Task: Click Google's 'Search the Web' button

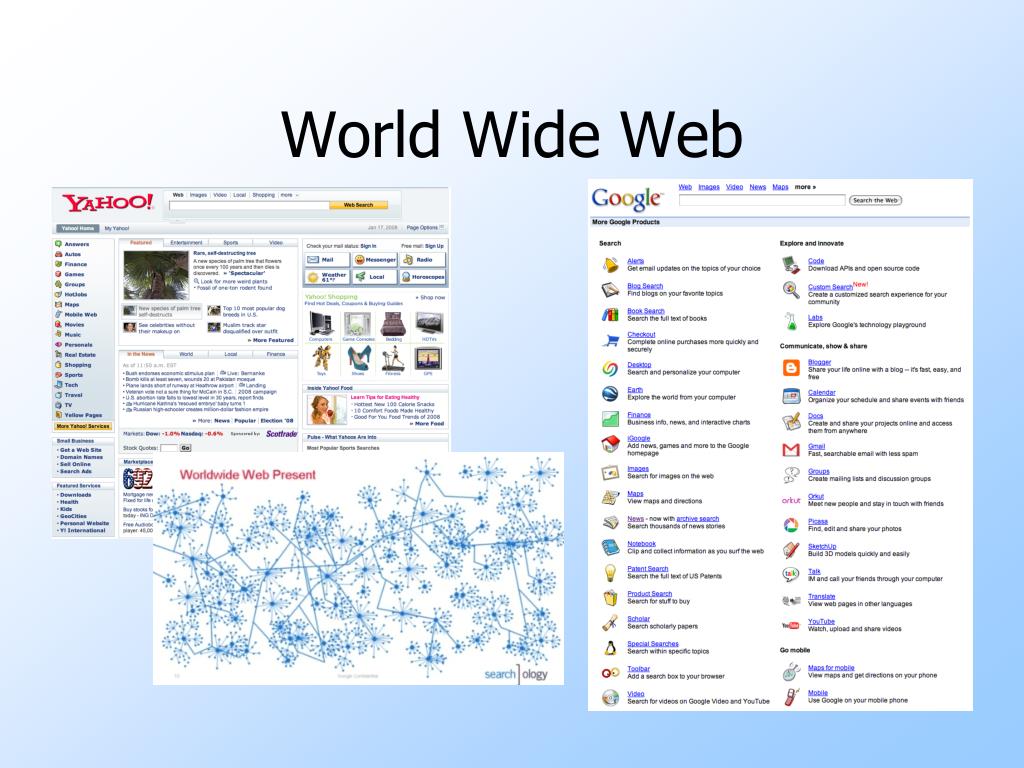Action: pyautogui.click(x=875, y=200)
